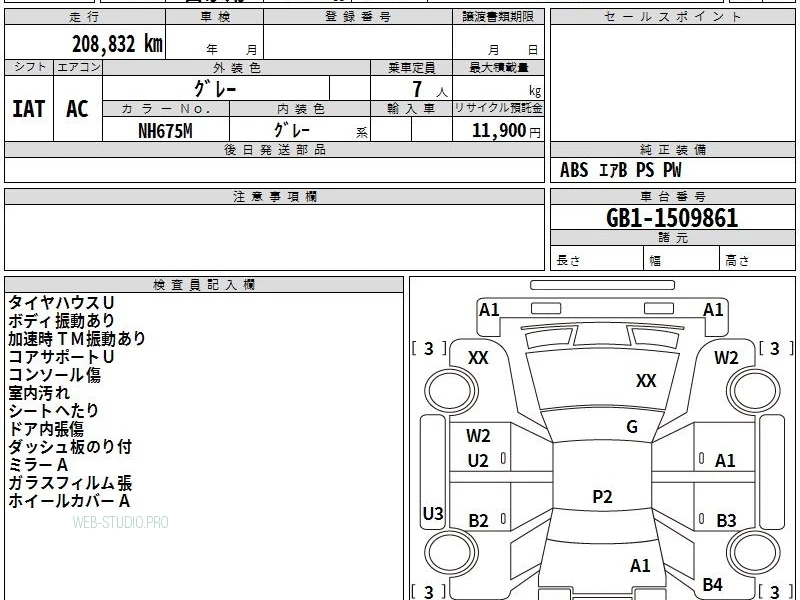Click the リサイクル預託金 header
The height and width of the screenshot is (600, 800).
(x=498, y=109)
